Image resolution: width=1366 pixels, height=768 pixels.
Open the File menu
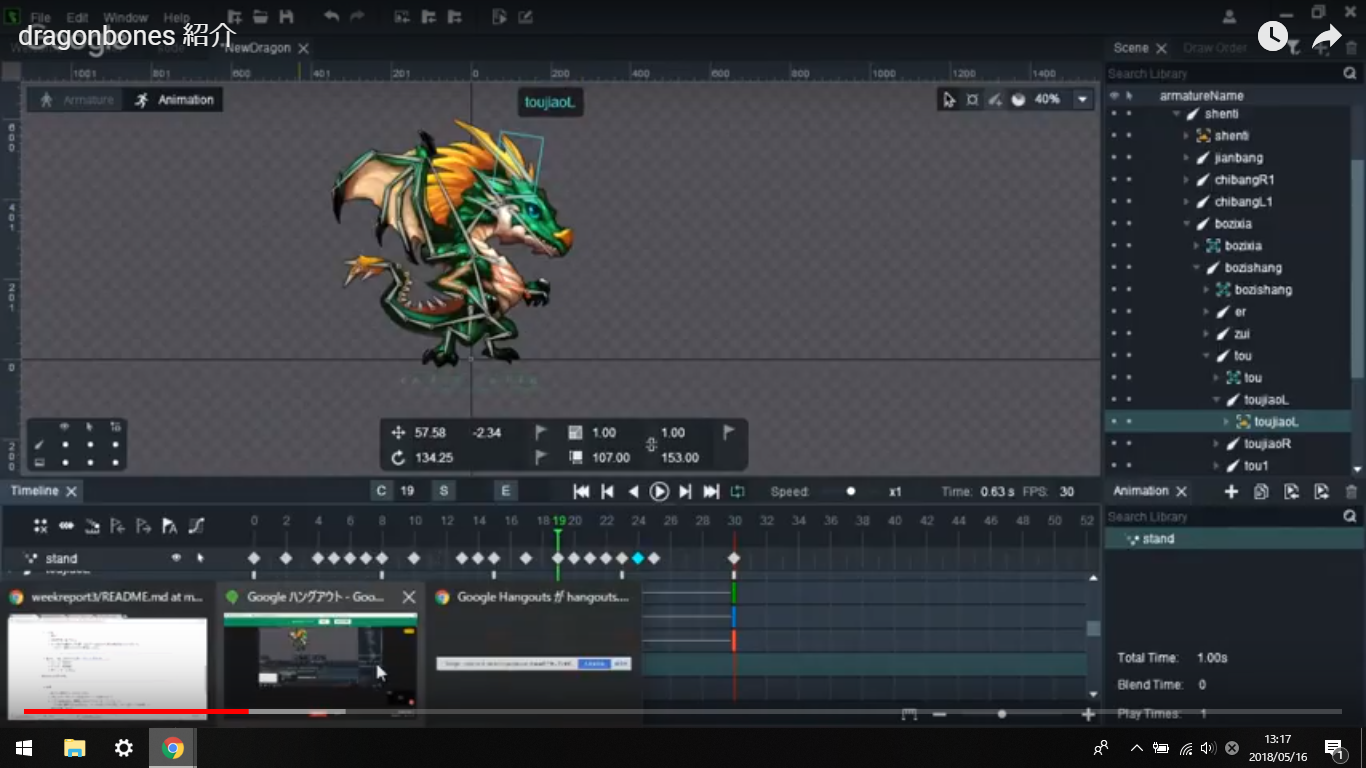click(x=40, y=18)
